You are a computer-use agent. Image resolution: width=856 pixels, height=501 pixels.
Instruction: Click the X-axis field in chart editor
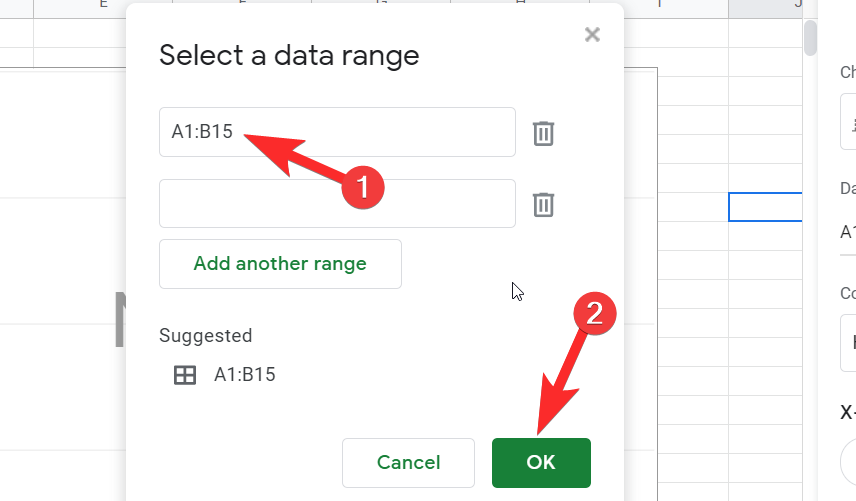848,460
